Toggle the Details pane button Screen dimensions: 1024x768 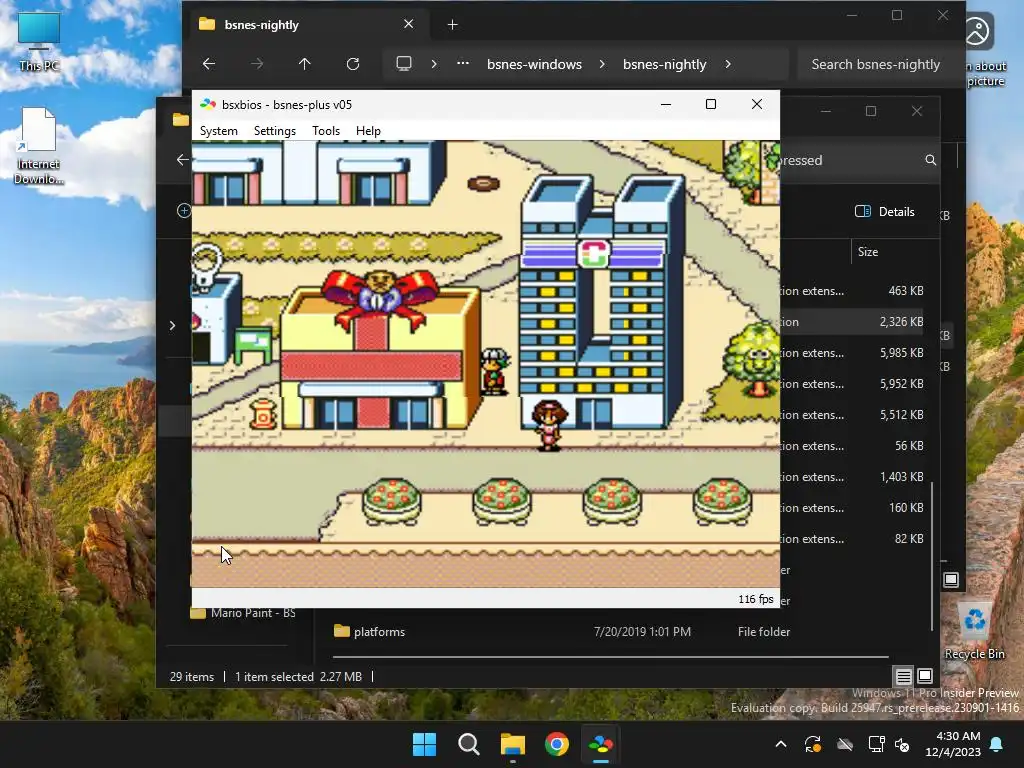point(885,212)
